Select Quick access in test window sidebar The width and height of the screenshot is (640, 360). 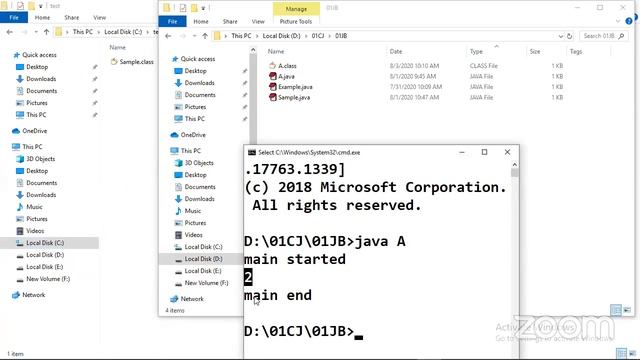[x=39, y=55]
